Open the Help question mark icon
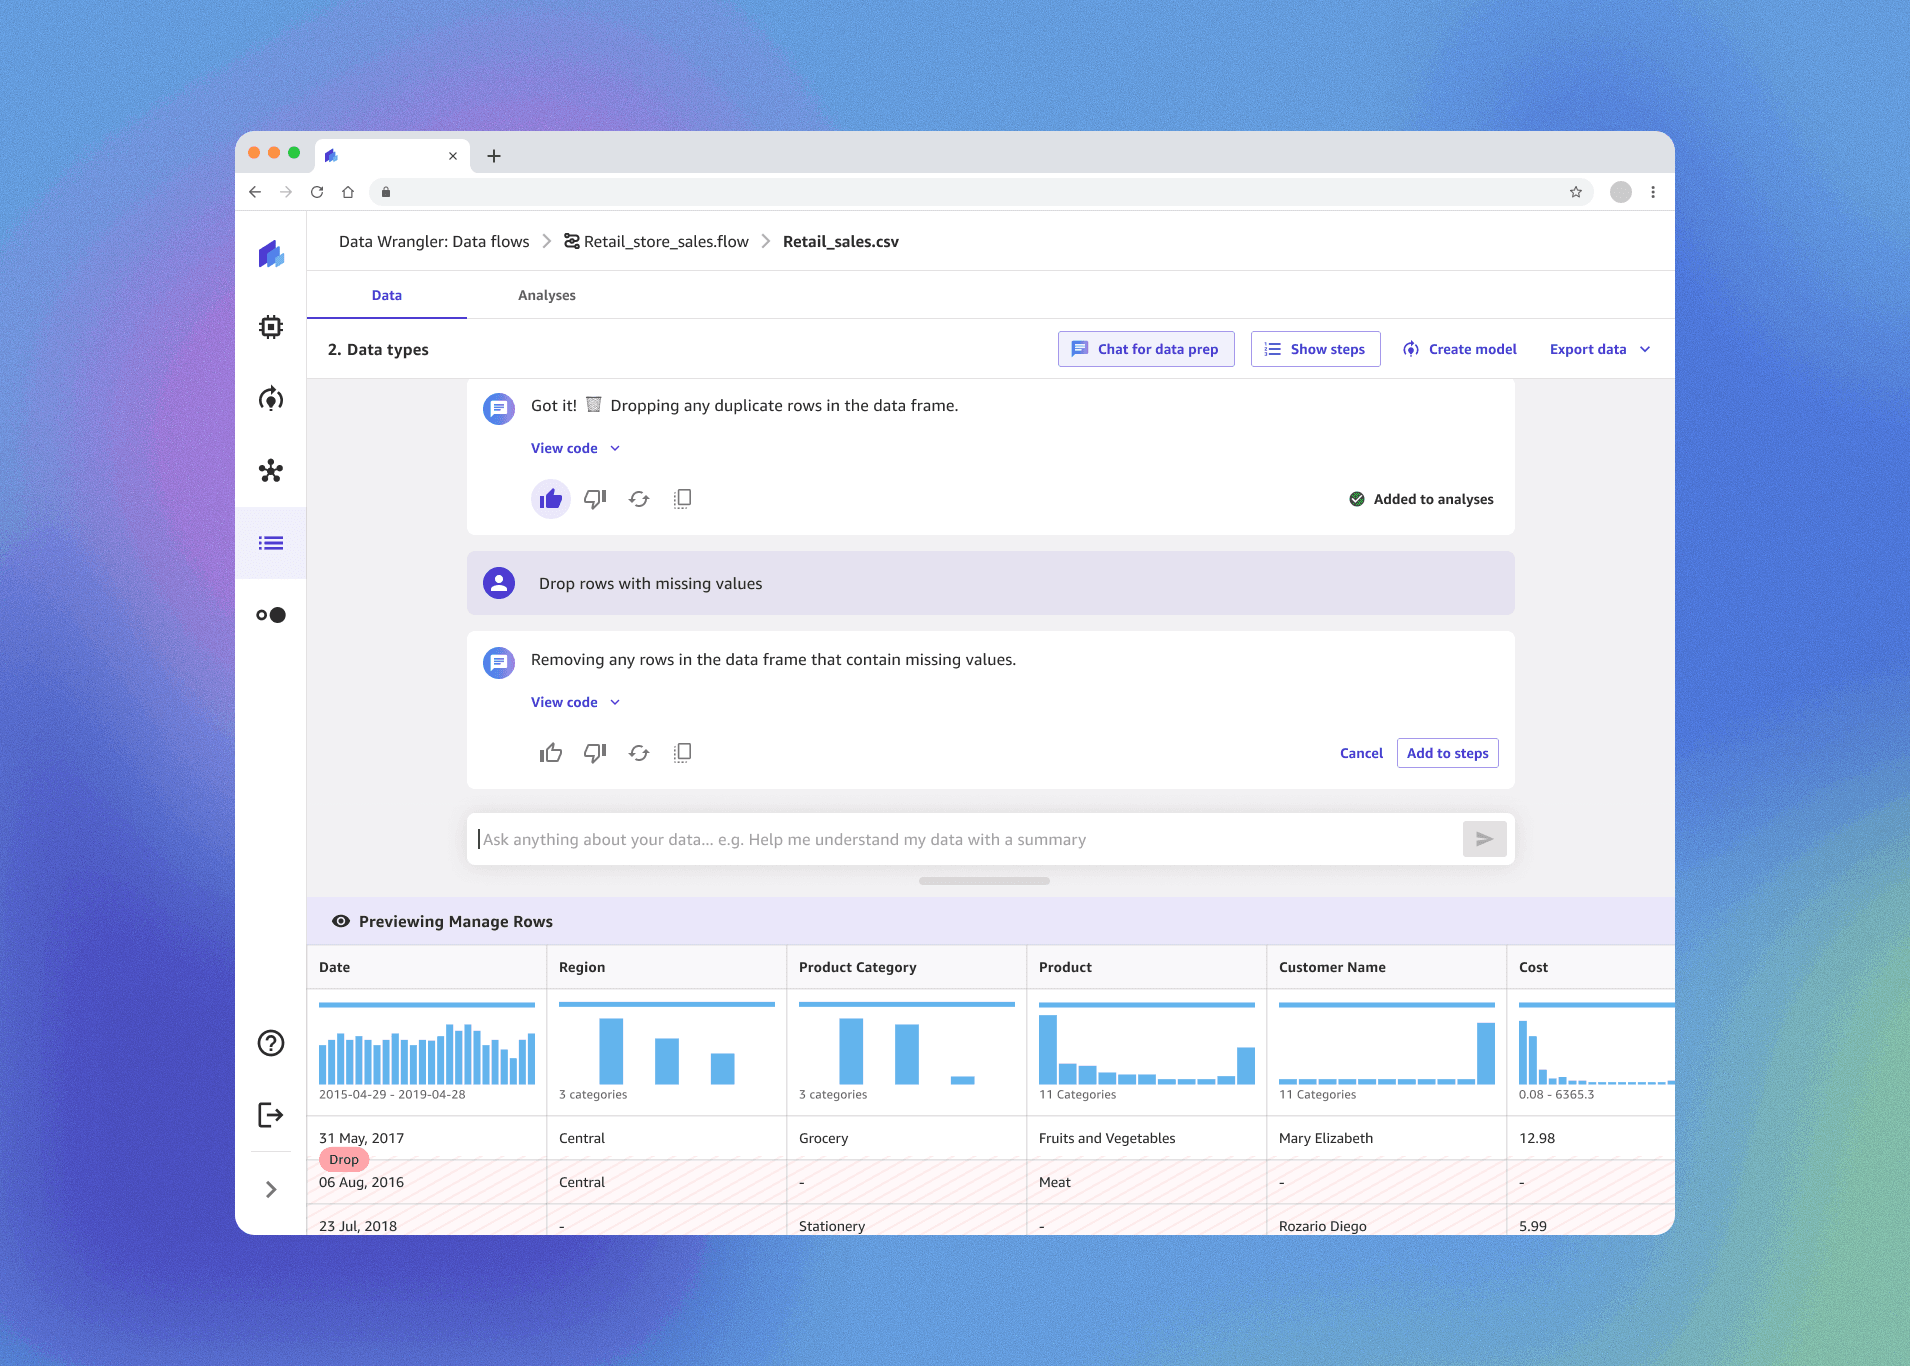The height and width of the screenshot is (1366, 1910). coord(271,1043)
